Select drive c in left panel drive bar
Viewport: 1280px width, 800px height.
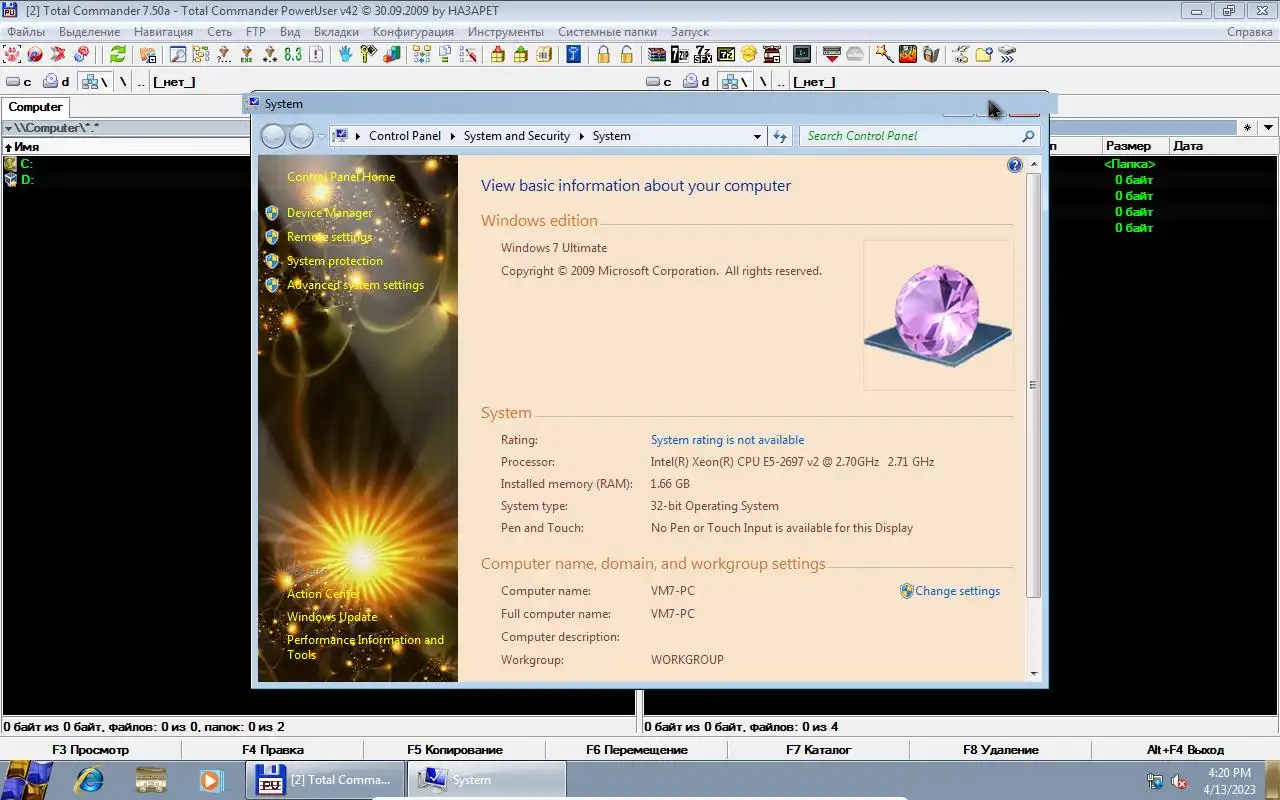(19, 82)
